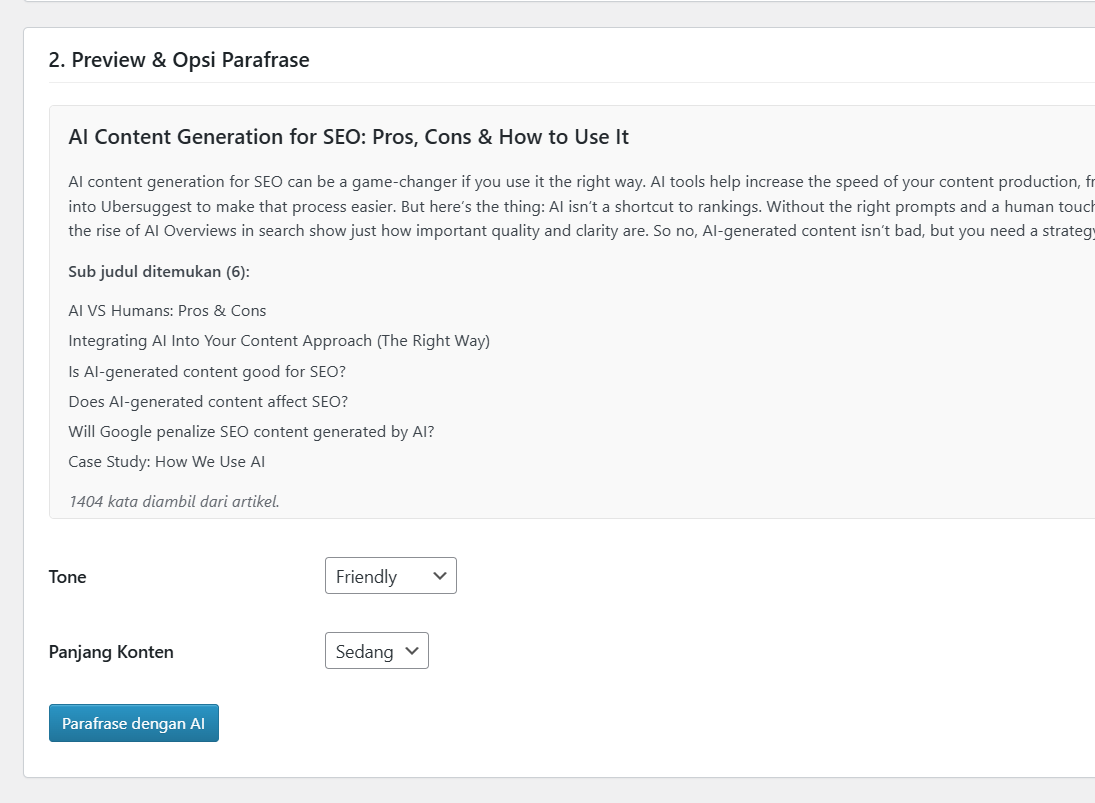The width and height of the screenshot is (1095, 803).
Task: Select 'Integrating AI Into Your Content Approach' subheading
Action: point(279,341)
